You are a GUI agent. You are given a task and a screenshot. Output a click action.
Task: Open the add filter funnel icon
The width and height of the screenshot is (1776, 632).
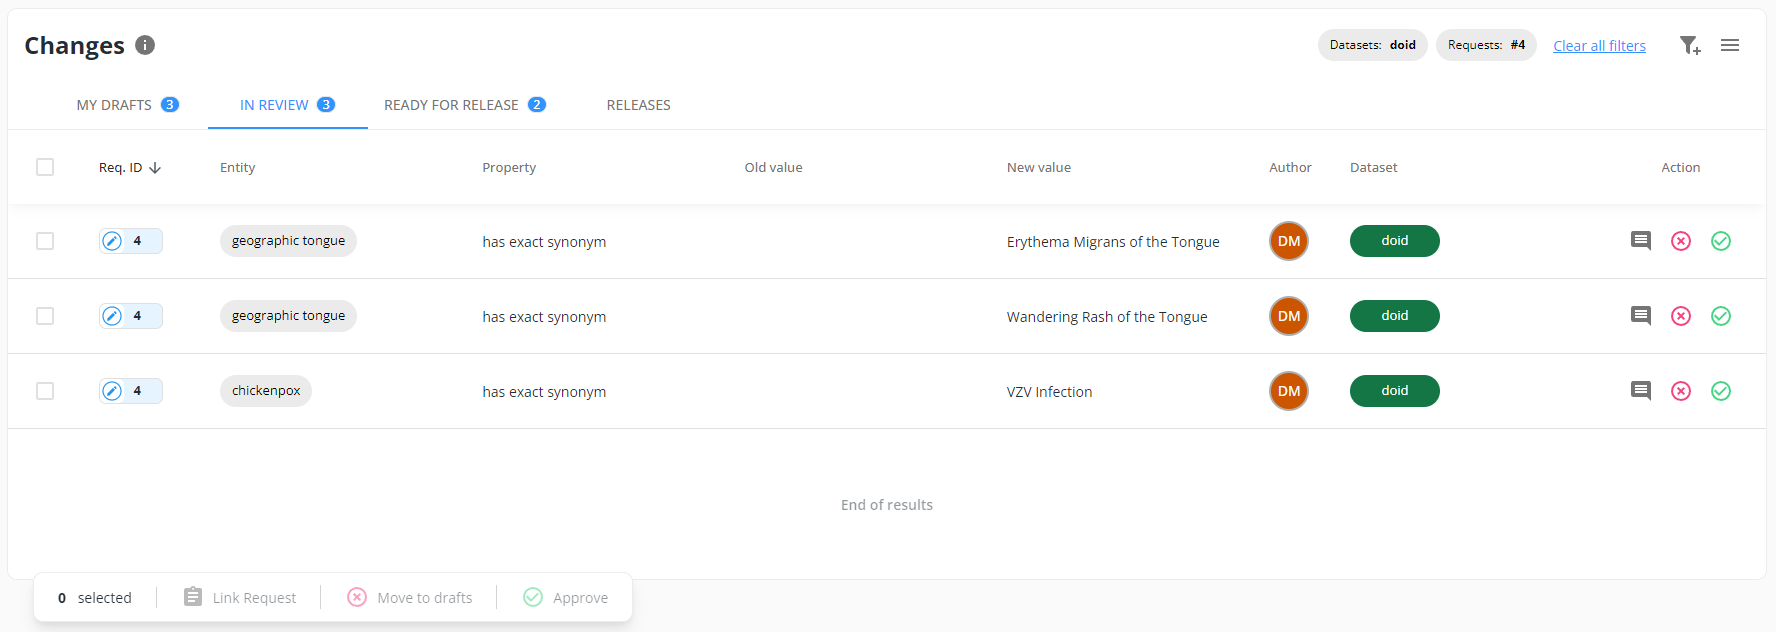[x=1689, y=45]
